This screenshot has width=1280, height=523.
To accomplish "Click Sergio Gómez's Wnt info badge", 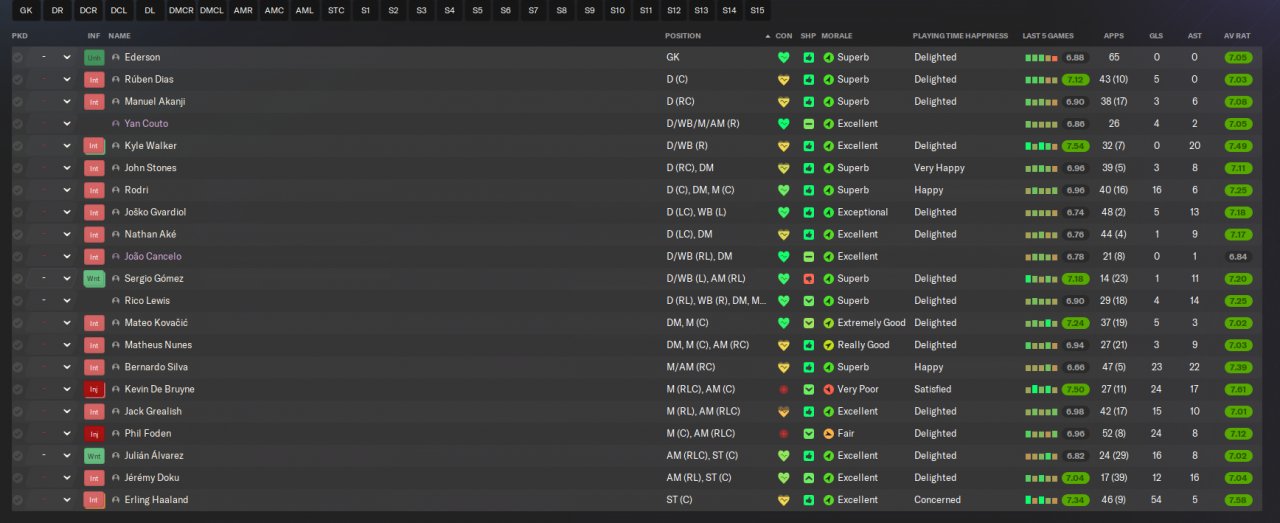I will (94, 278).
